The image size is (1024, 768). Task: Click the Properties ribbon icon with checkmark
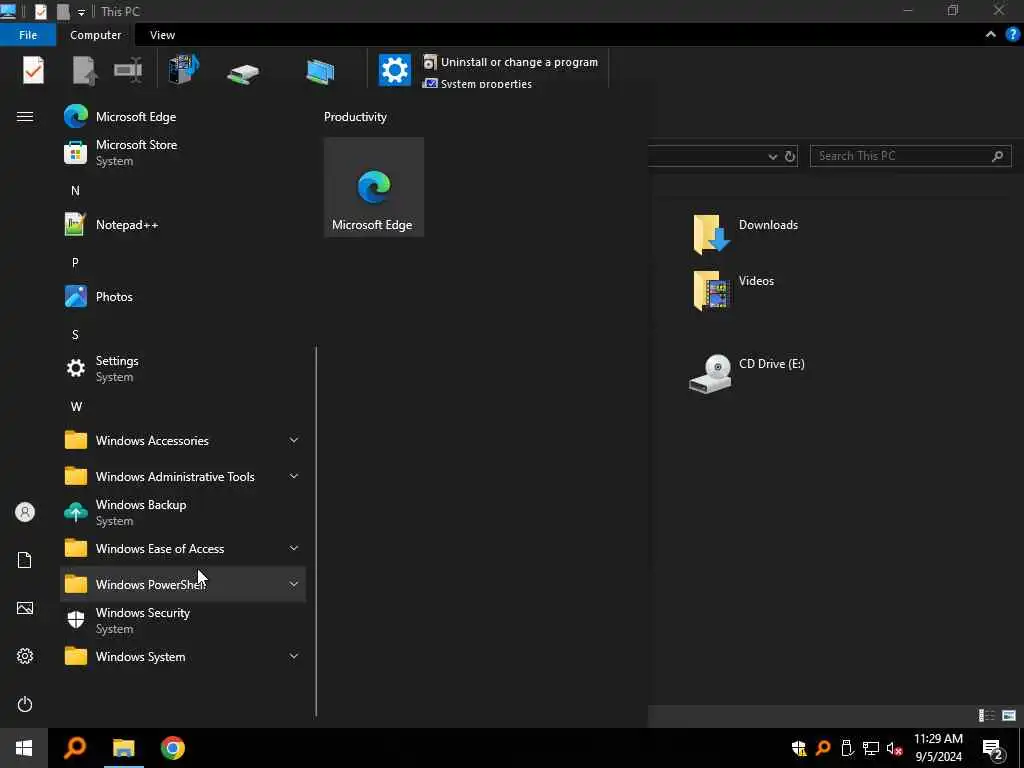[33, 71]
